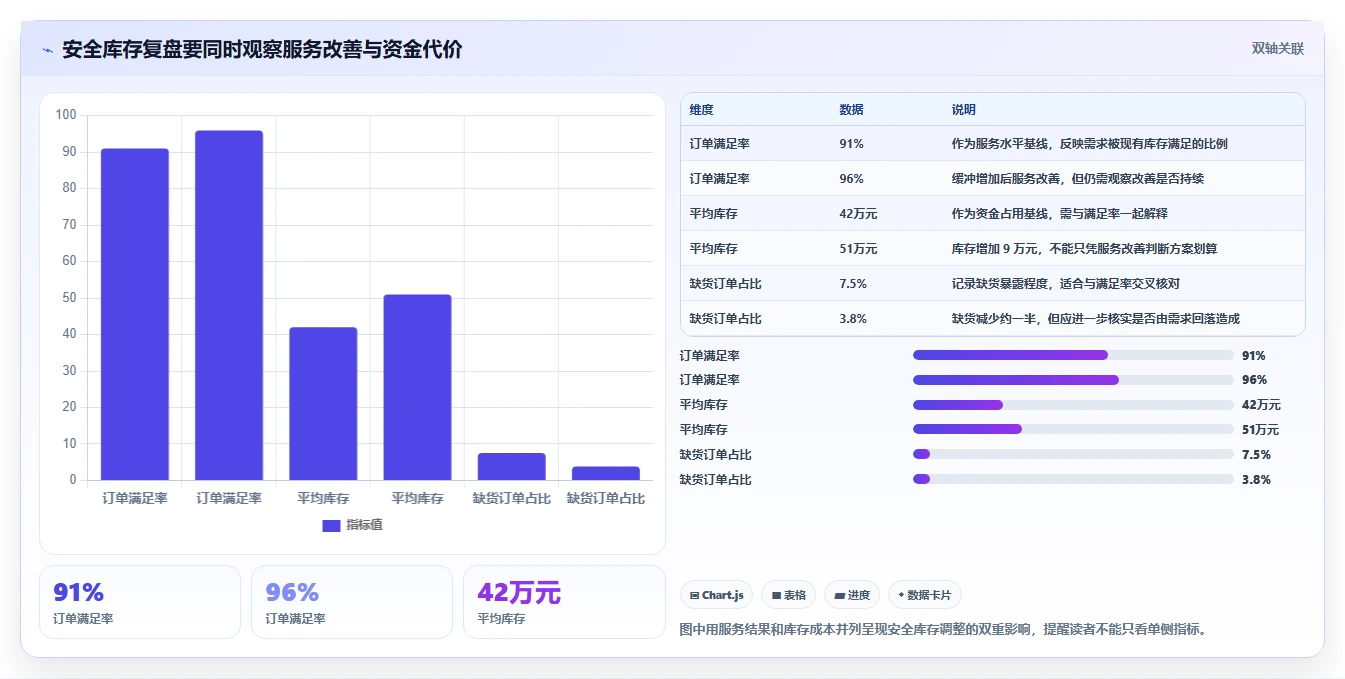Select the 进度 chip
This screenshot has height=679, width=1345.
[x=852, y=595]
